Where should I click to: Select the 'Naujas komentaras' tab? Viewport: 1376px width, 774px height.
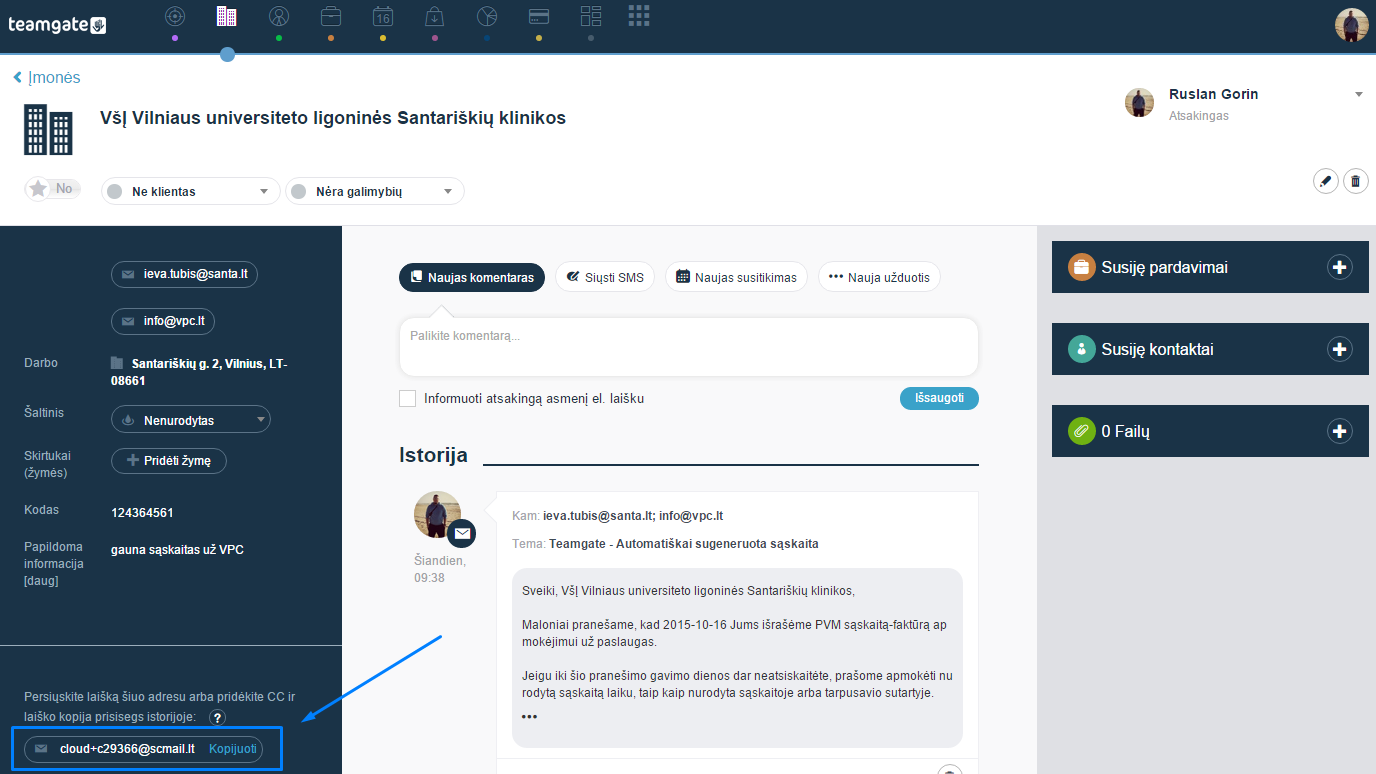tap(472, 277)
